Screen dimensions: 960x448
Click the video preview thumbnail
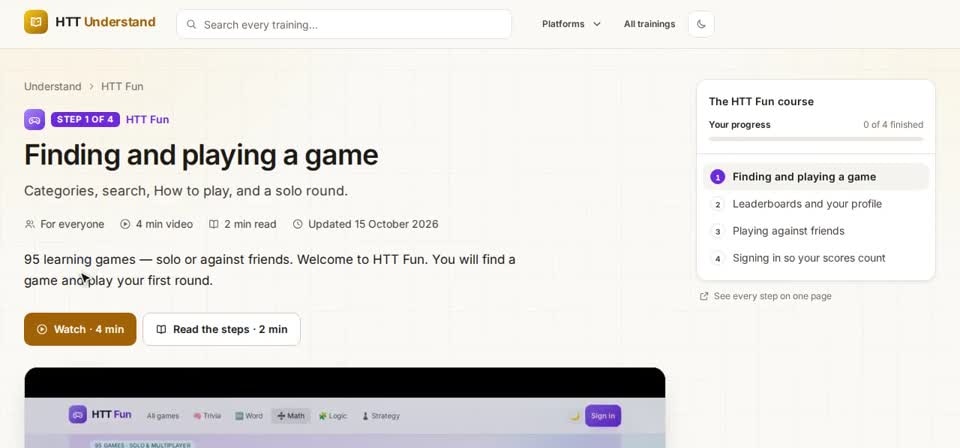345,408
